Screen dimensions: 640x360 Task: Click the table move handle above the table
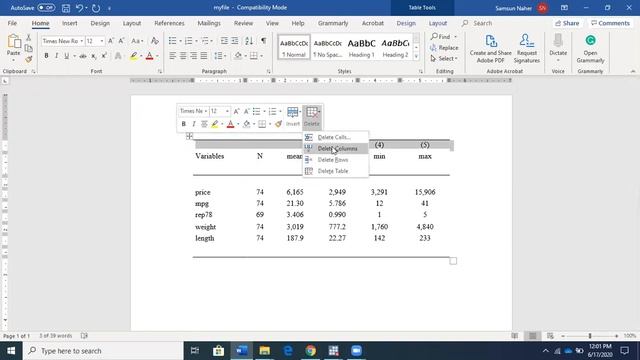189,136
